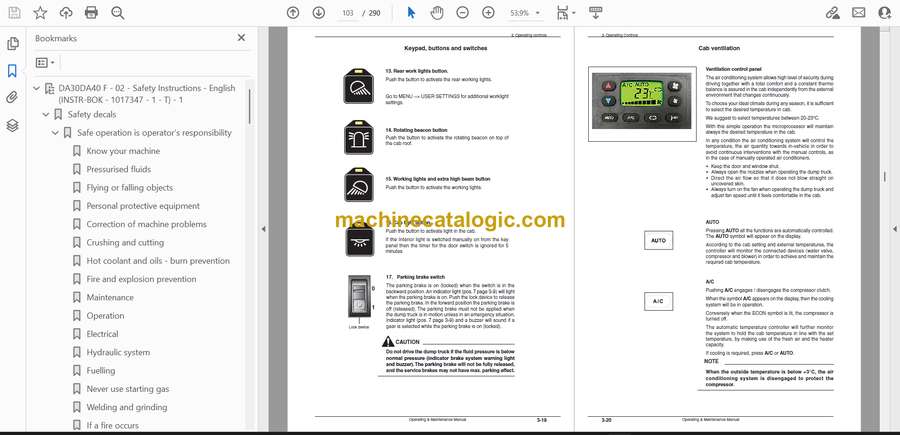Open the DA30DA40 F Safety Instructions bookmark
The width and height of the screenshot is (900, 435).
click(x=146, y=94)
